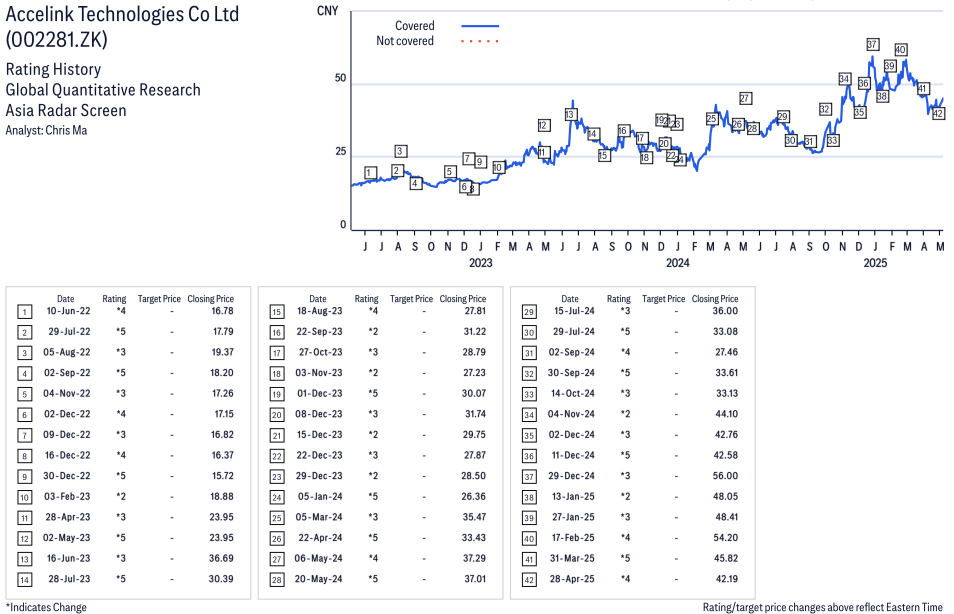Click the date cell '22-Sep-23'
954x614 pixels.
319,332
